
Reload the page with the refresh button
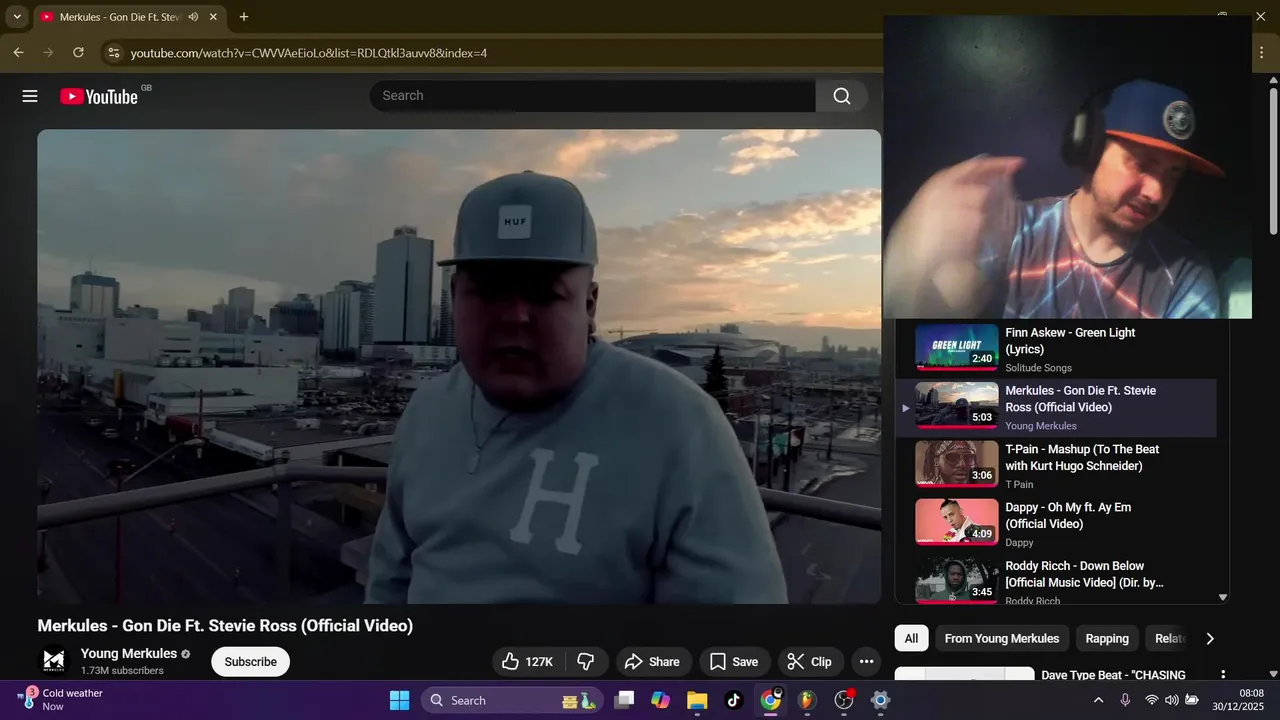coord(78,52)
